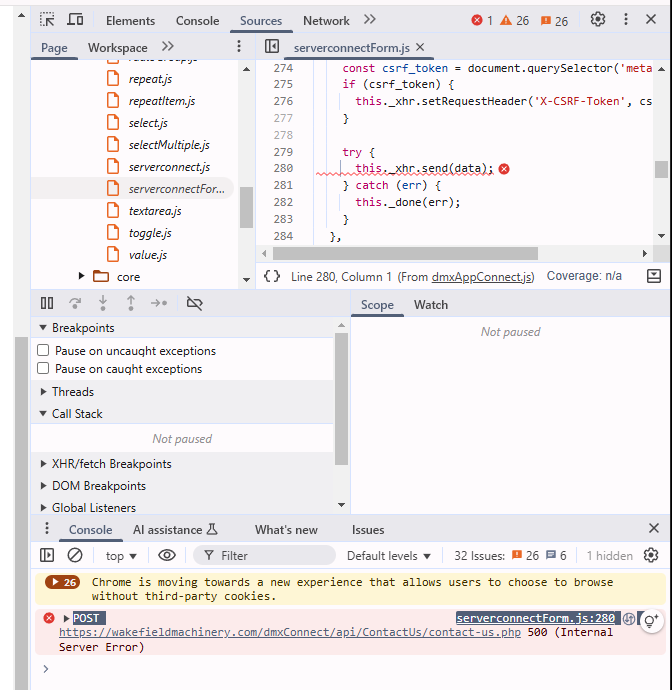
Task: Open the top JavaScript context dropdown
Action: [x=120, y=556]
